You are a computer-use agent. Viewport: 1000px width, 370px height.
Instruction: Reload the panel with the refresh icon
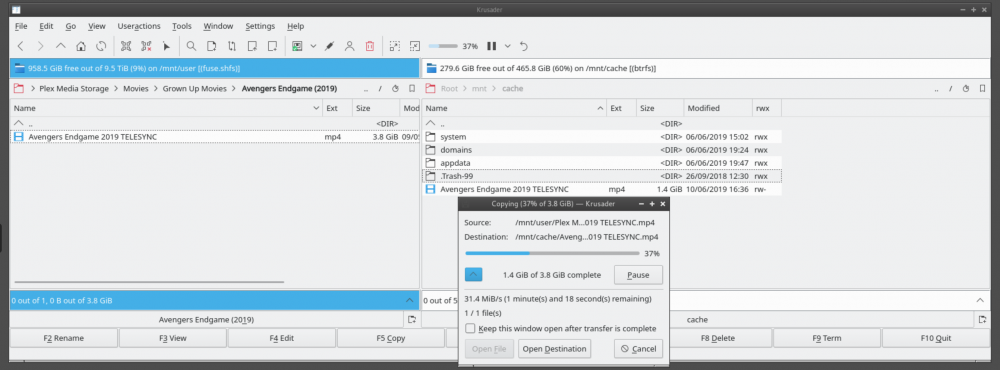[x=101, y=46]
